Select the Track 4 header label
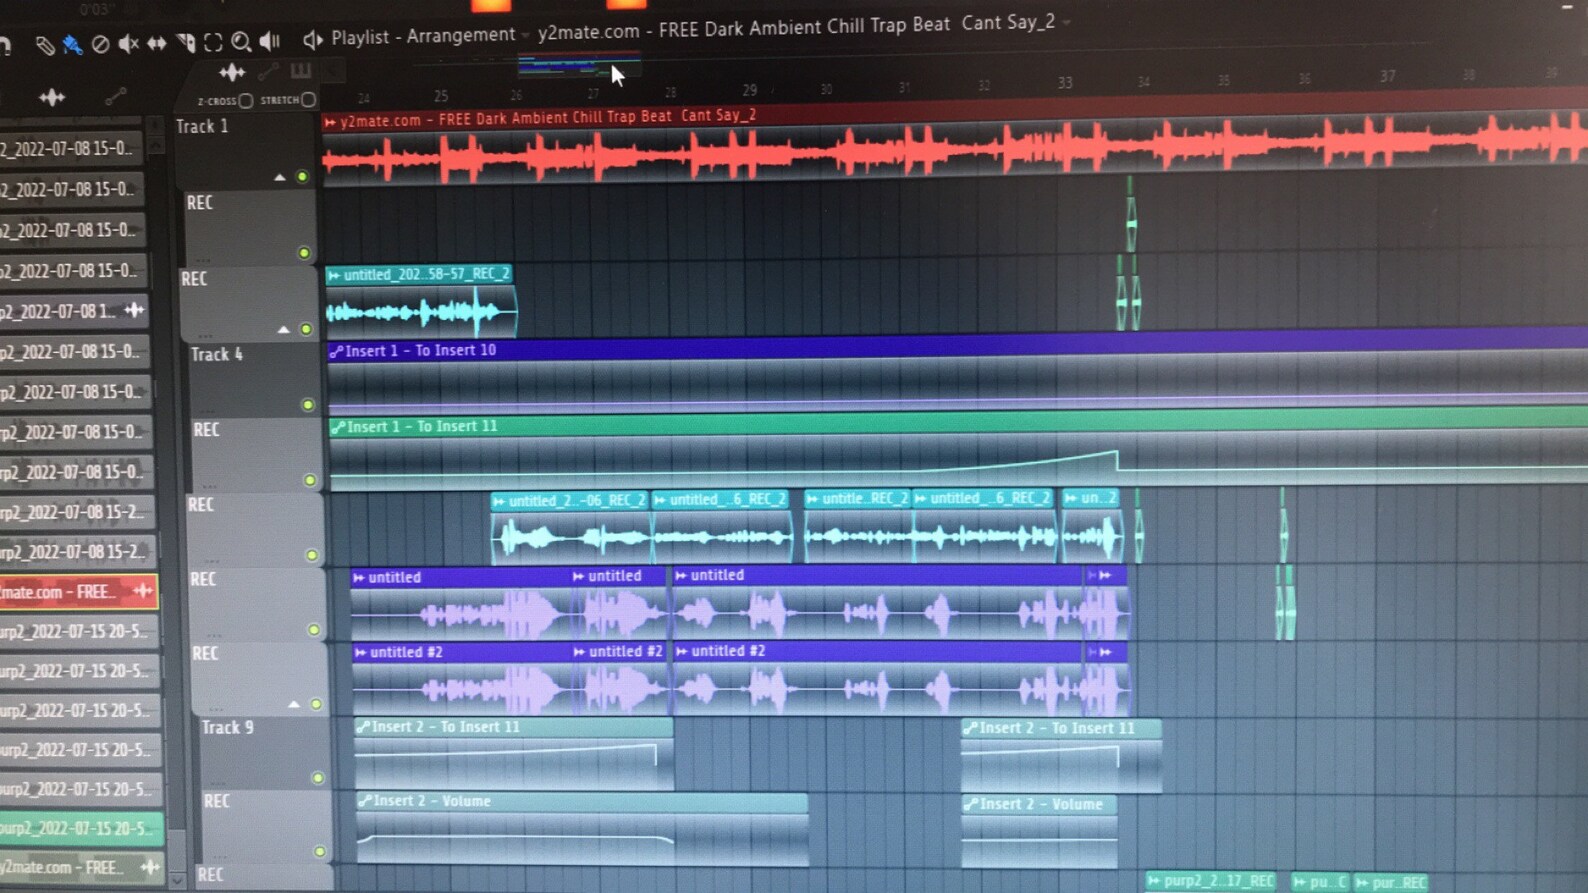Image resolution: width=1588 pixels, height=893 pixels. click(217, 354)
